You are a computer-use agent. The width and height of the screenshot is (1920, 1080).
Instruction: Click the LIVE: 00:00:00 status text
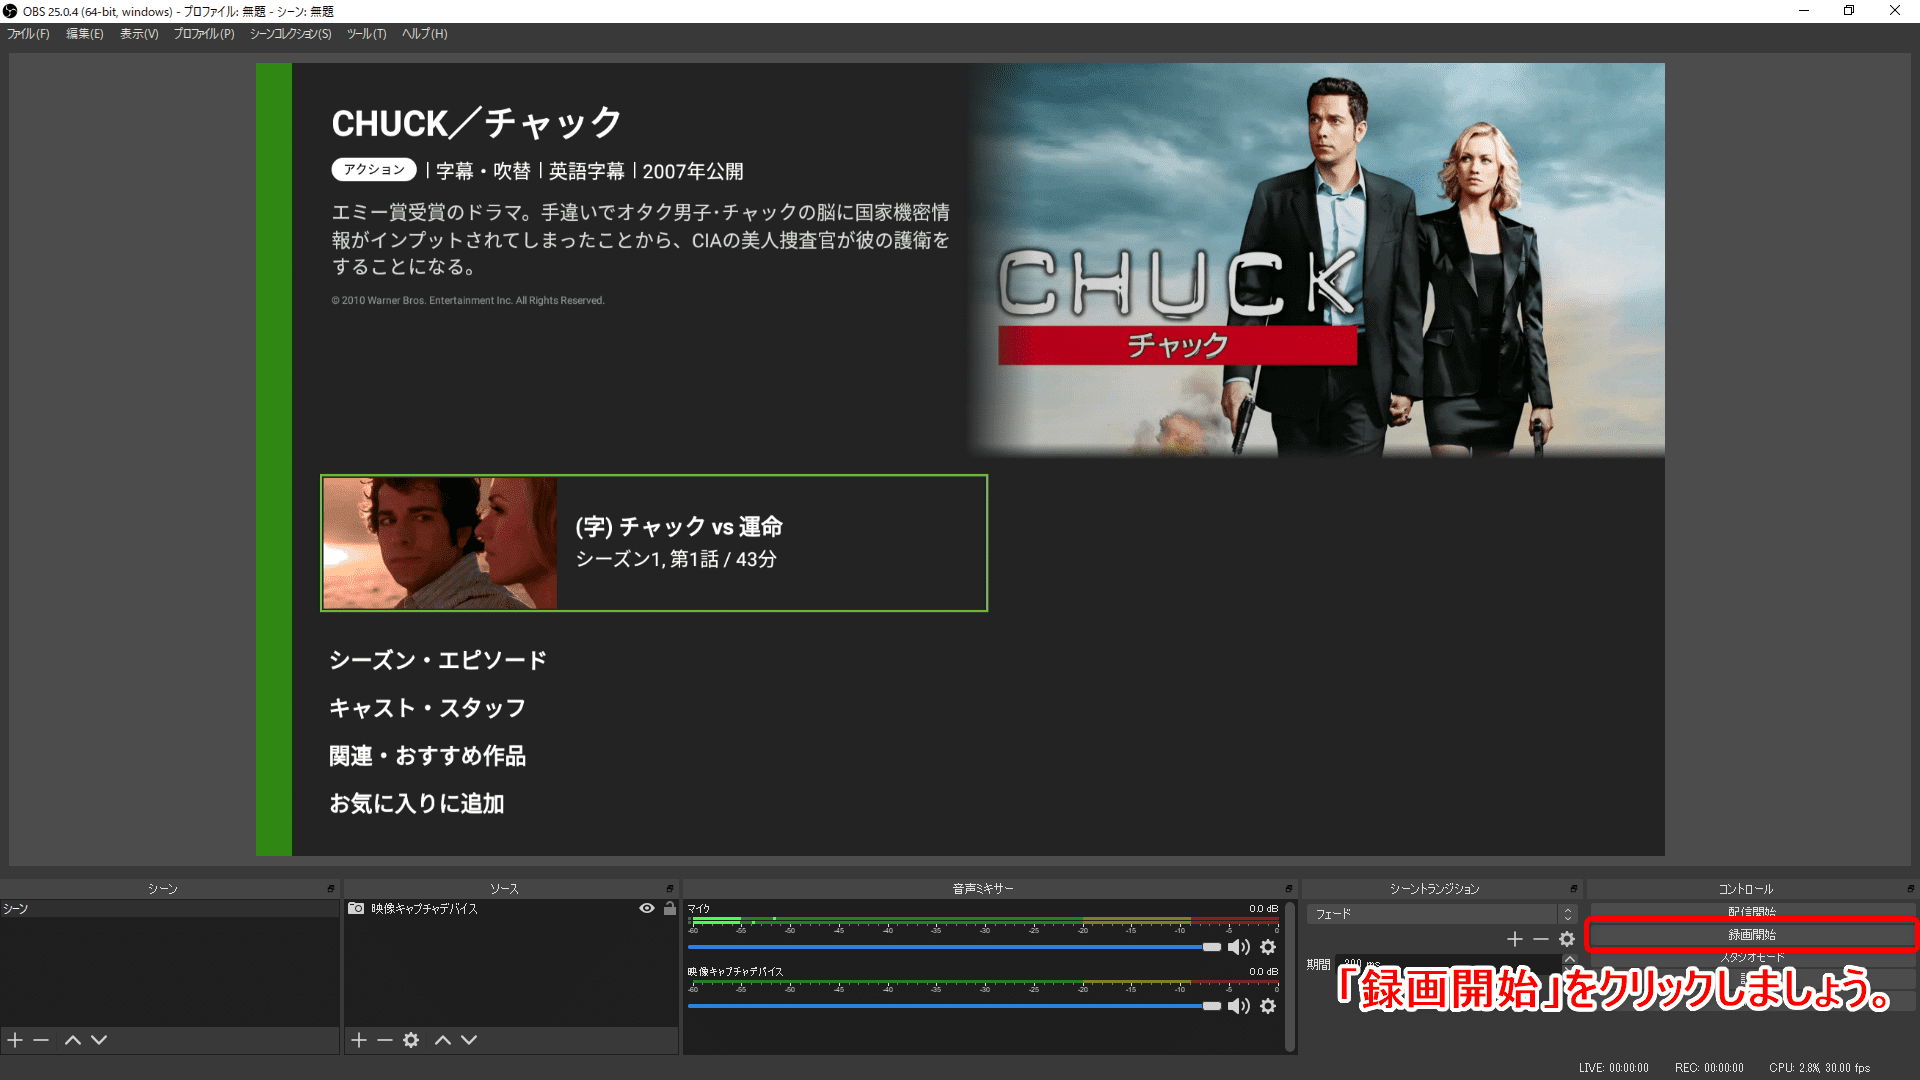(1614, 1068)
